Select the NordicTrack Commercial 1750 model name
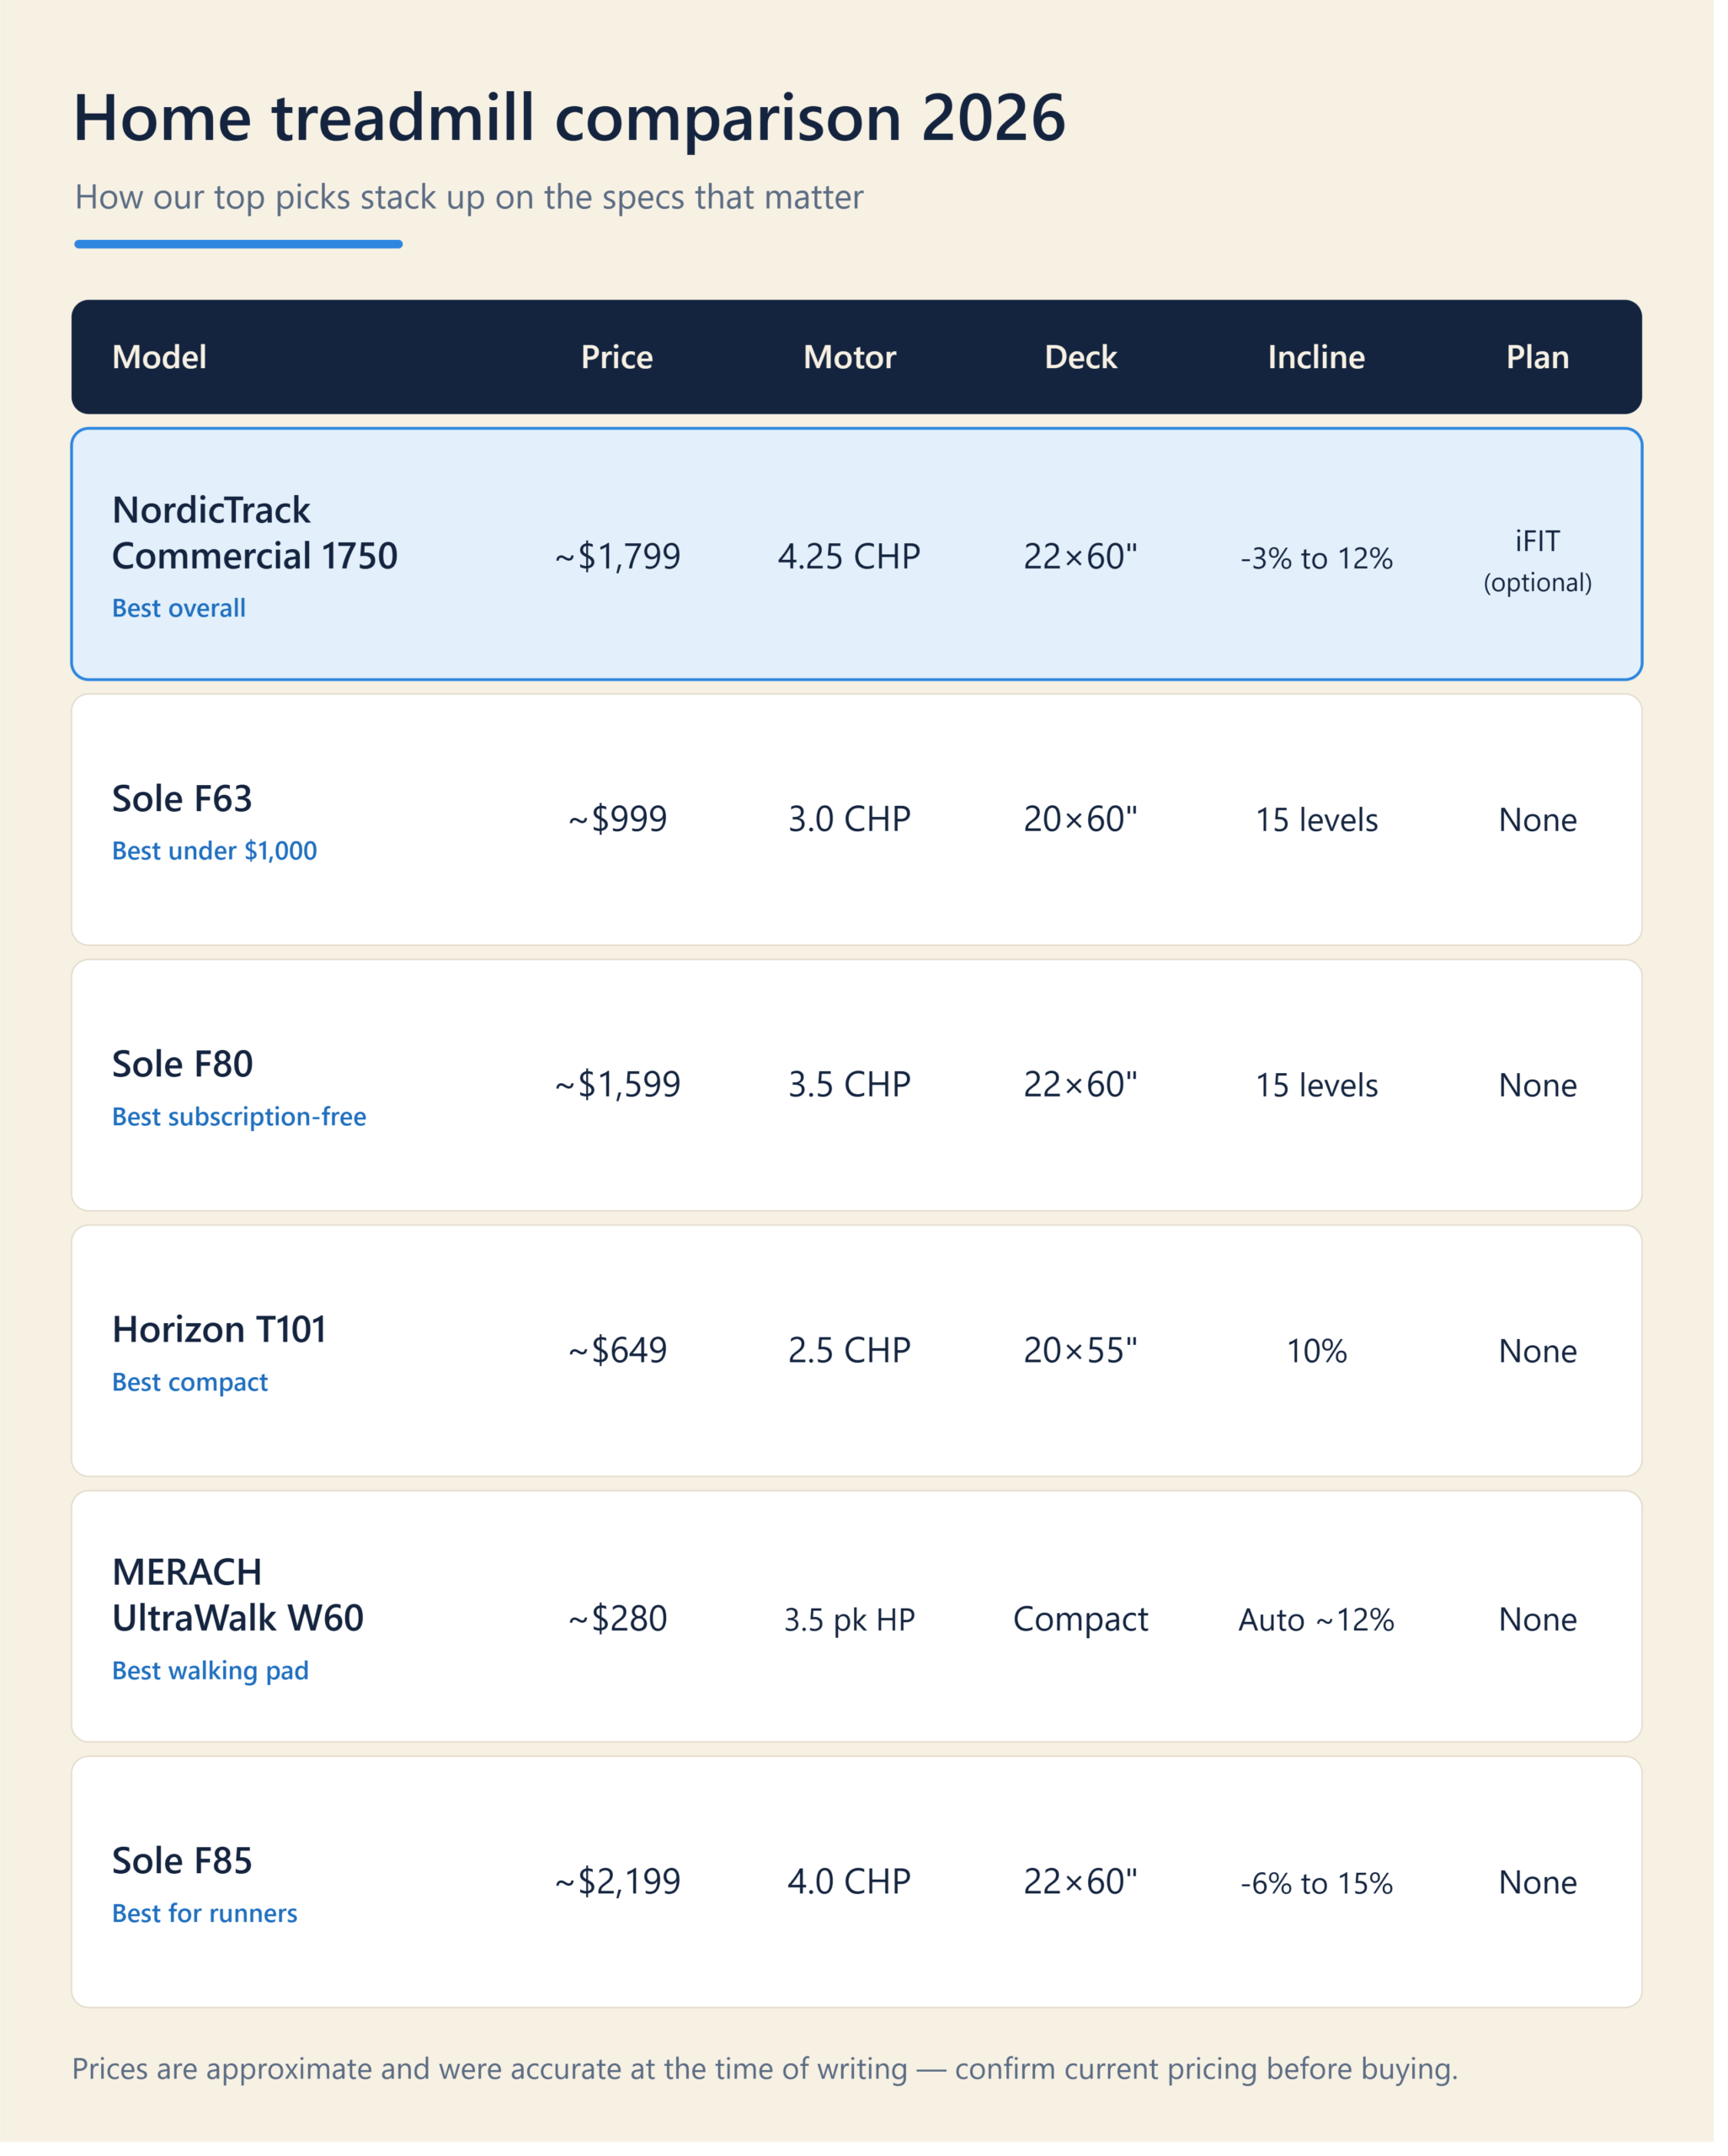Viewport: 1728px width, 2156px height. click(x=257, y=536)
